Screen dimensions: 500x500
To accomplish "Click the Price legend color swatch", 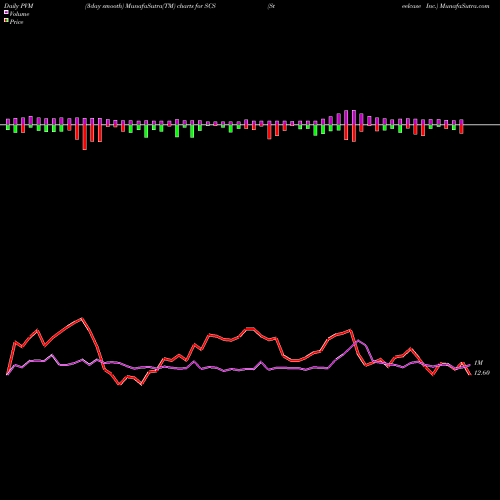I will click(x=6, y=21).
